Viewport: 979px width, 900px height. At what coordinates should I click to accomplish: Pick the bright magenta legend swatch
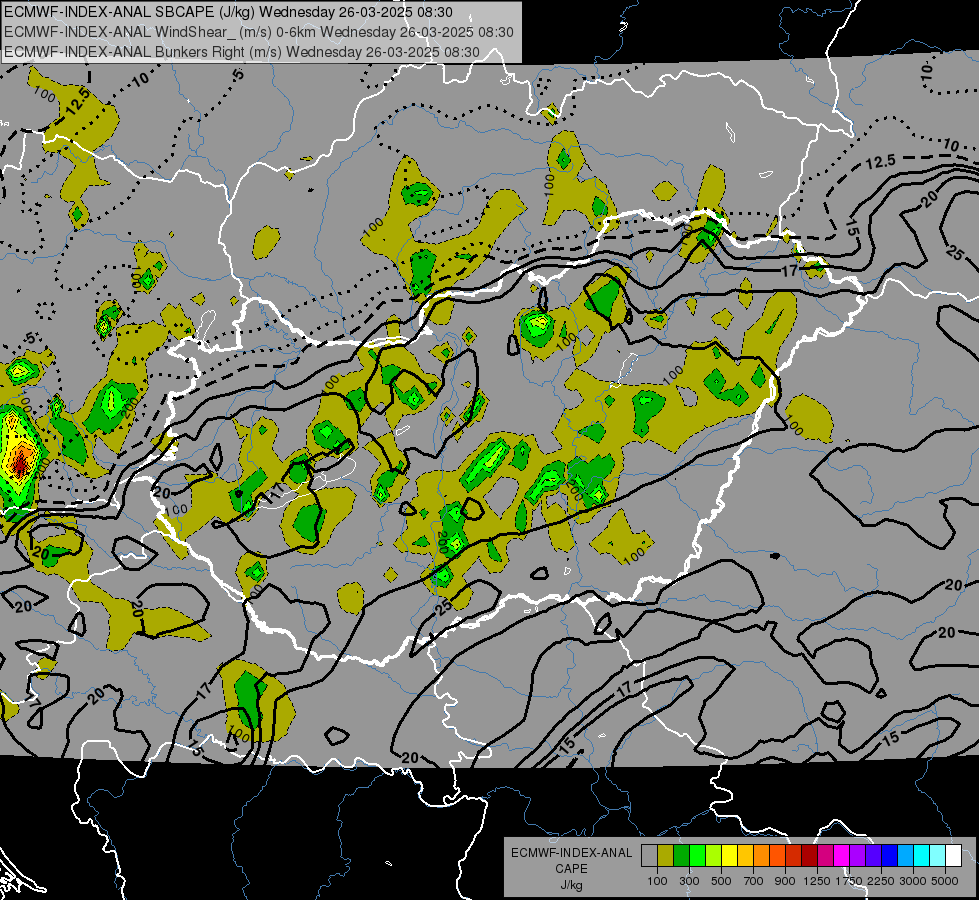(x=842, y=856)
